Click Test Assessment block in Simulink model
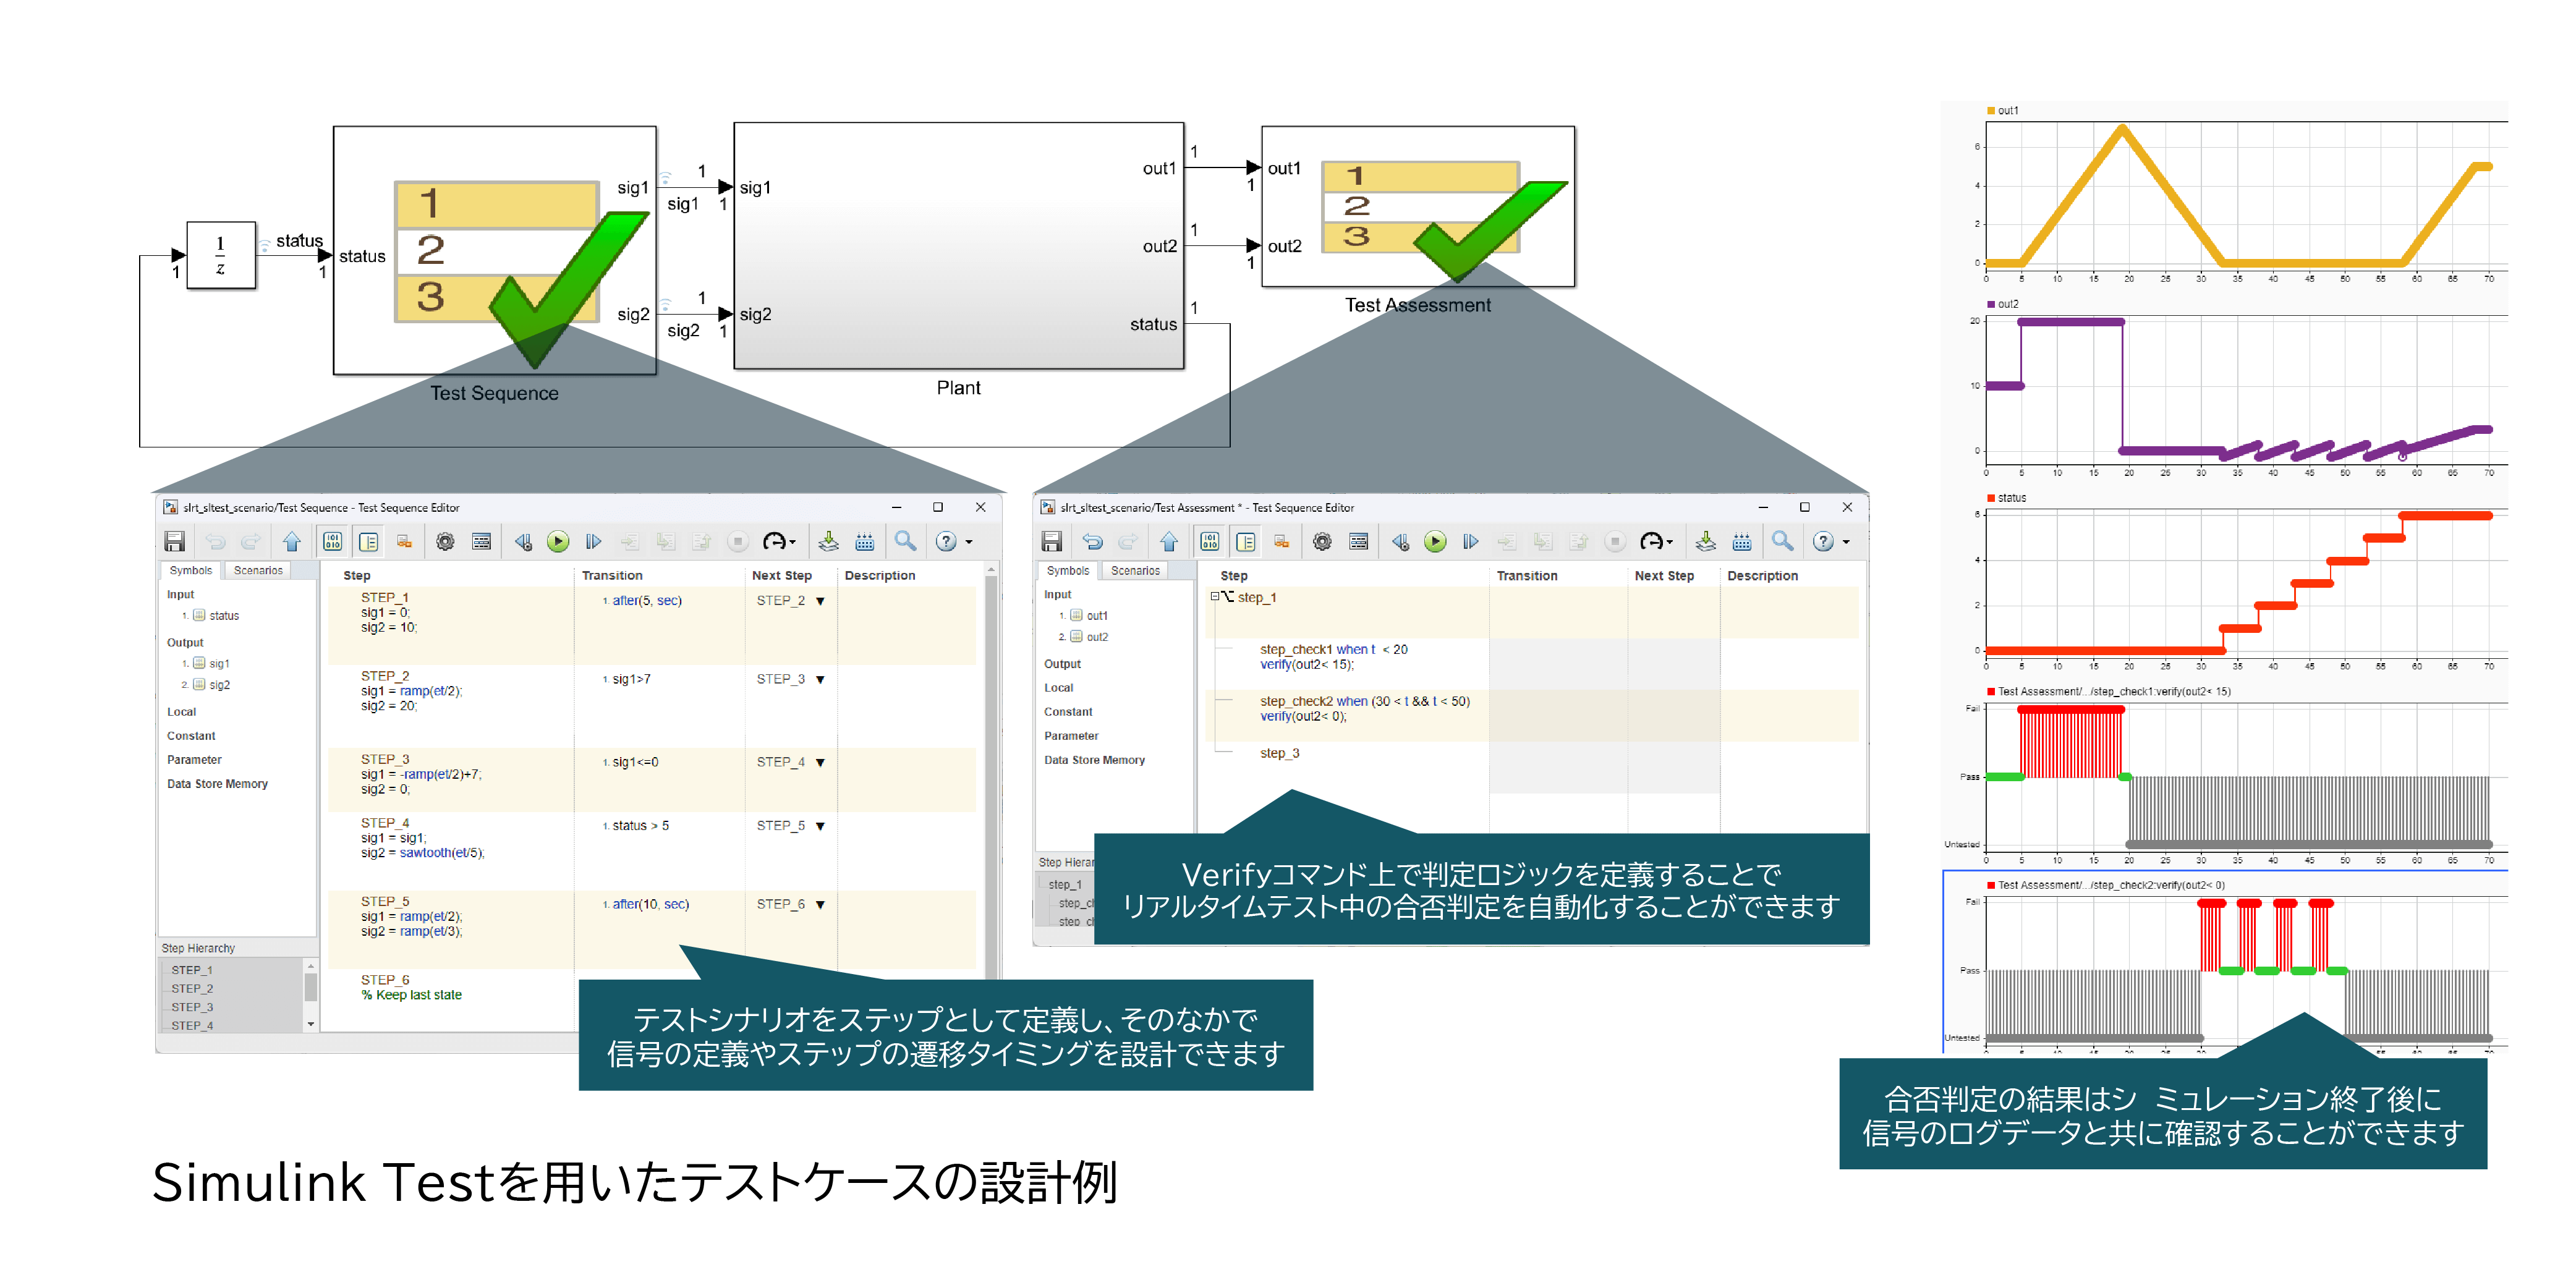 (1418, 206)
